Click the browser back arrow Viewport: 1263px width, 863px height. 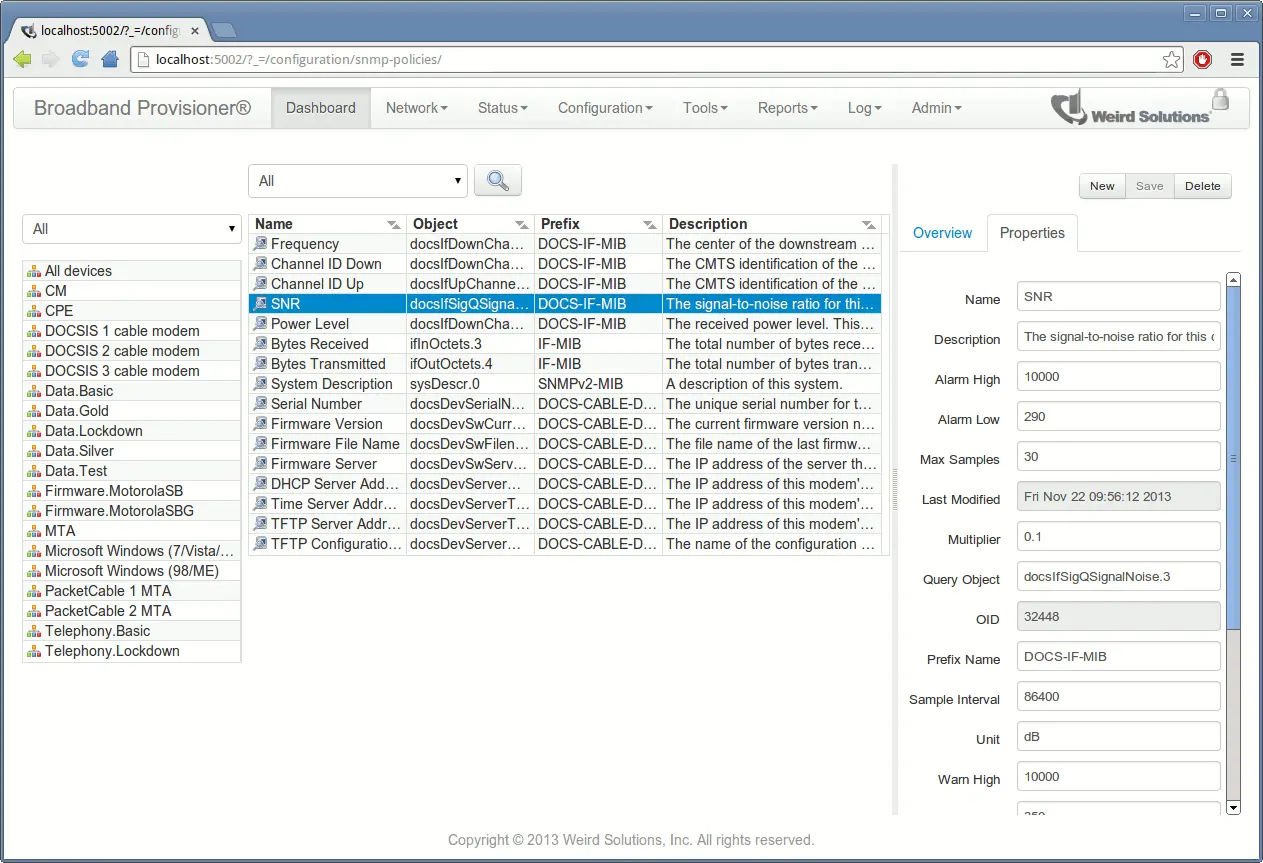tap(22, 60)
